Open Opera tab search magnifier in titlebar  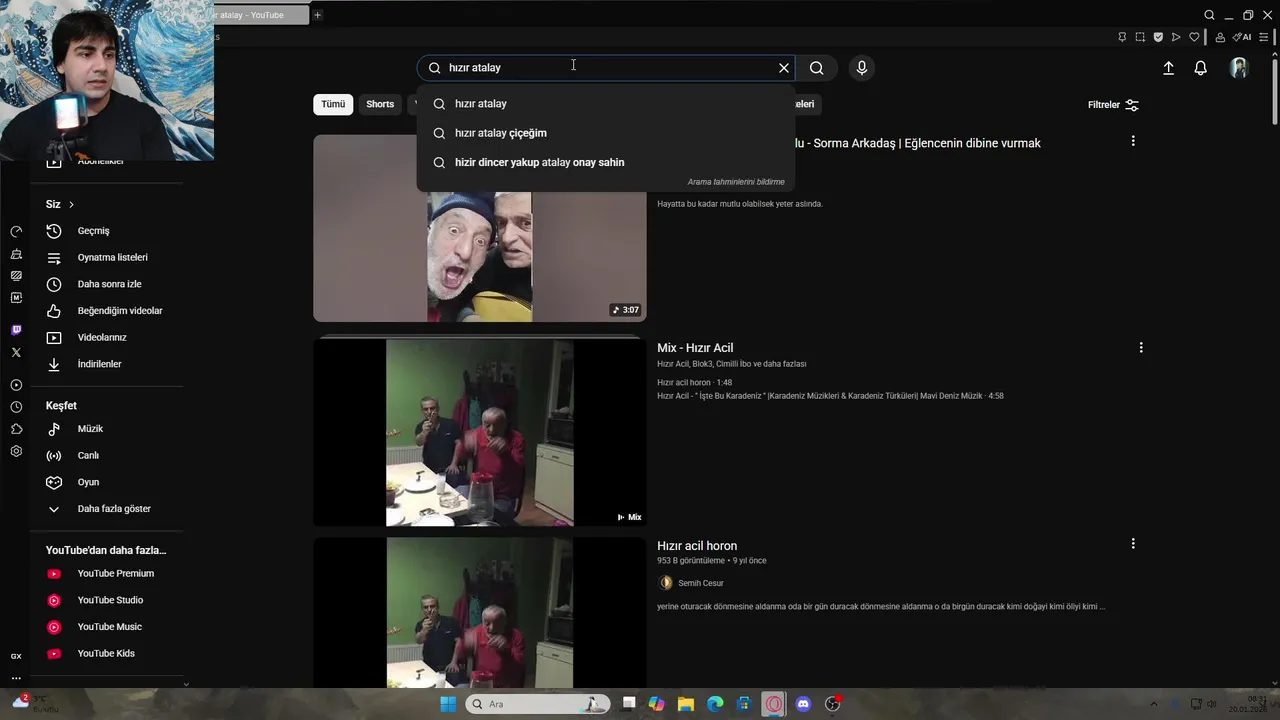pyautogui.click(x=1209, y=15)
